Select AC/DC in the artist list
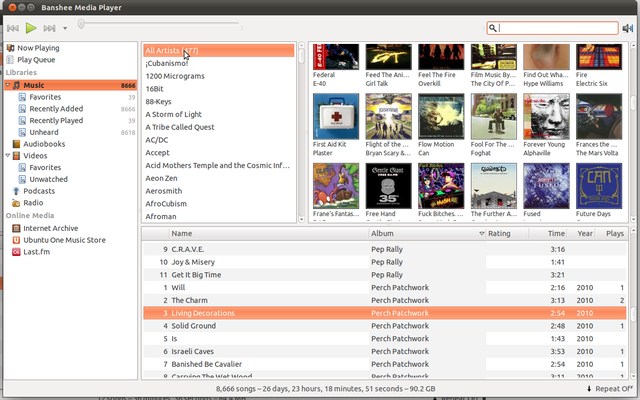 156,140
